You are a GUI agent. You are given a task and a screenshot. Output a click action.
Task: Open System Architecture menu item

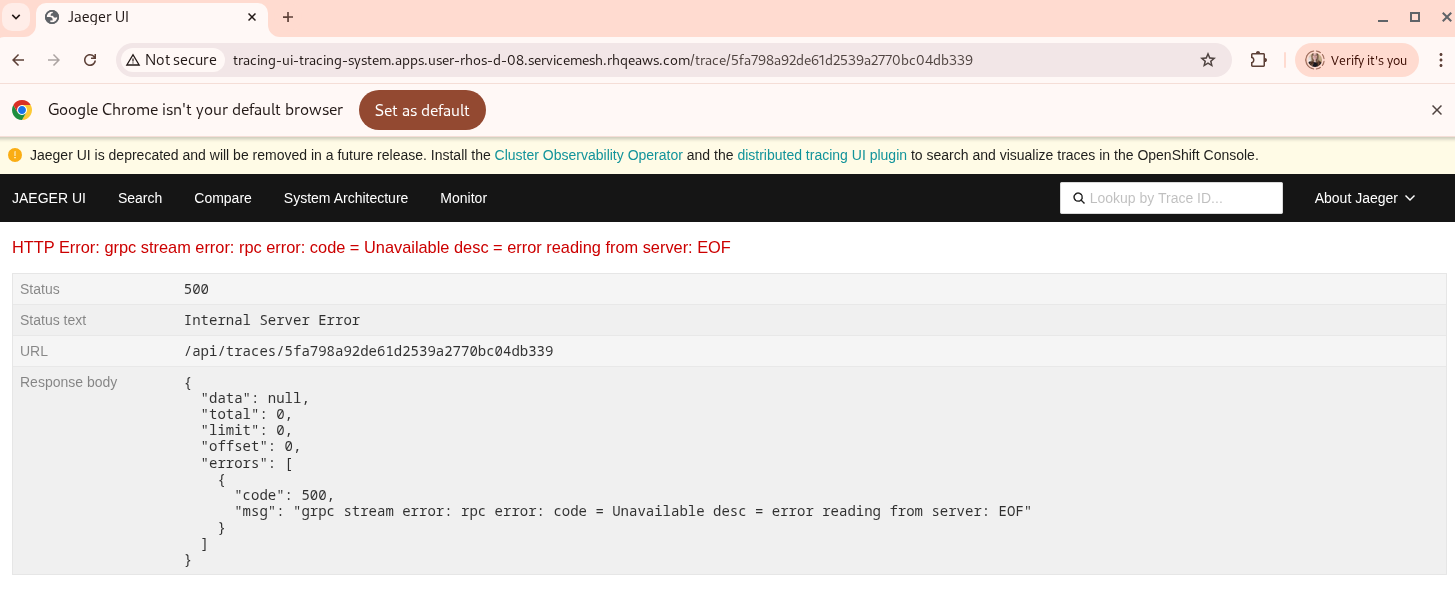pyautogui.click(x=346, y=198)
